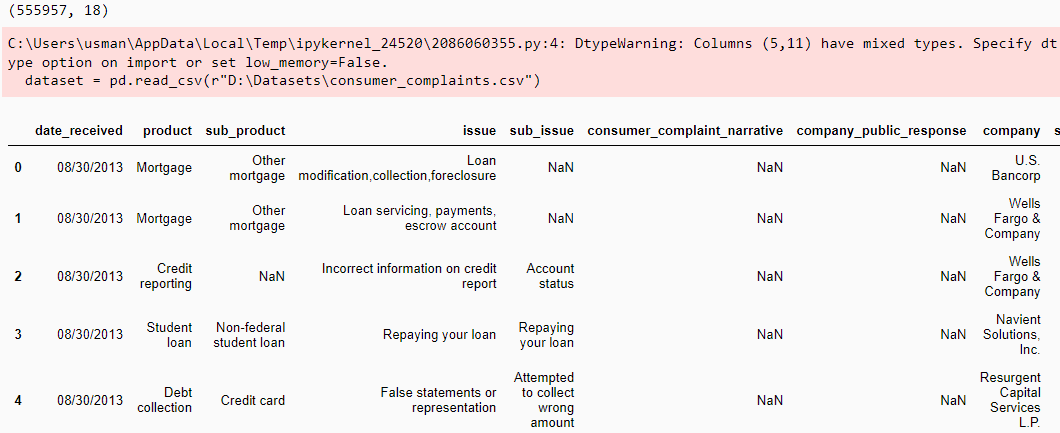The height and width of the screenshot is (433, 1060).
Task: Click the False statements or representation cell
Action: 438,400
